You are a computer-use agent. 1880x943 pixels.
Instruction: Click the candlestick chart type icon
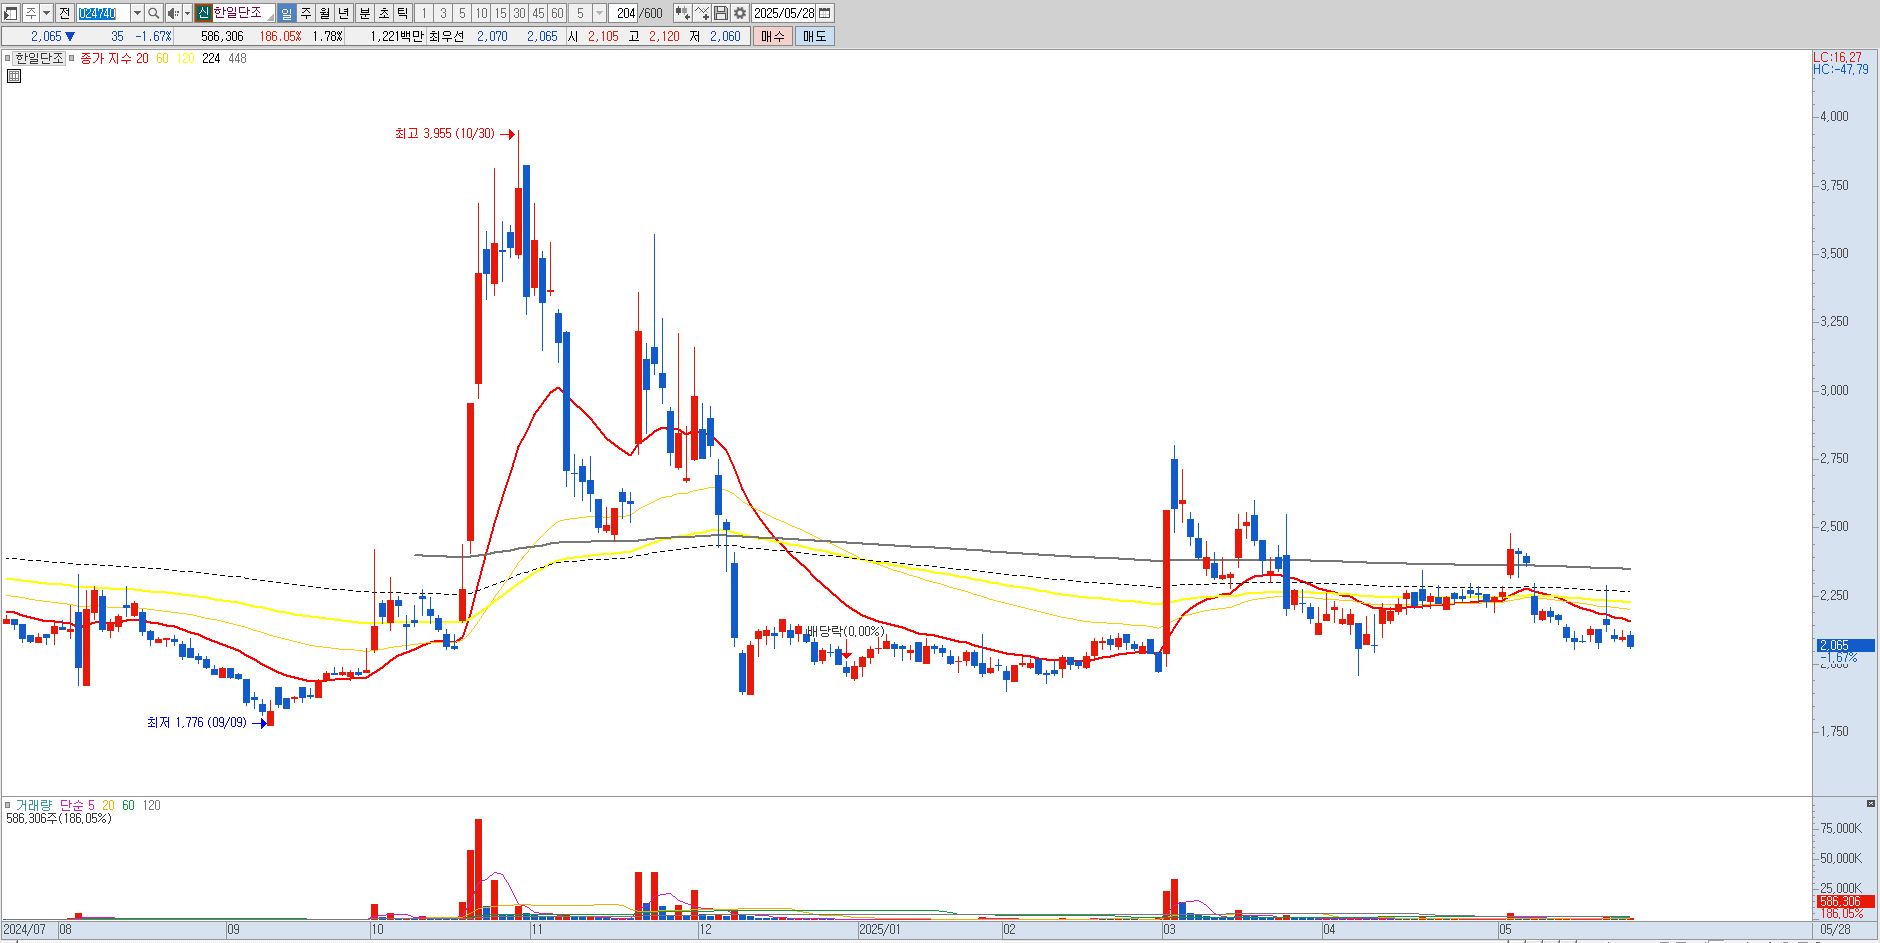click(x=682, y=13)
